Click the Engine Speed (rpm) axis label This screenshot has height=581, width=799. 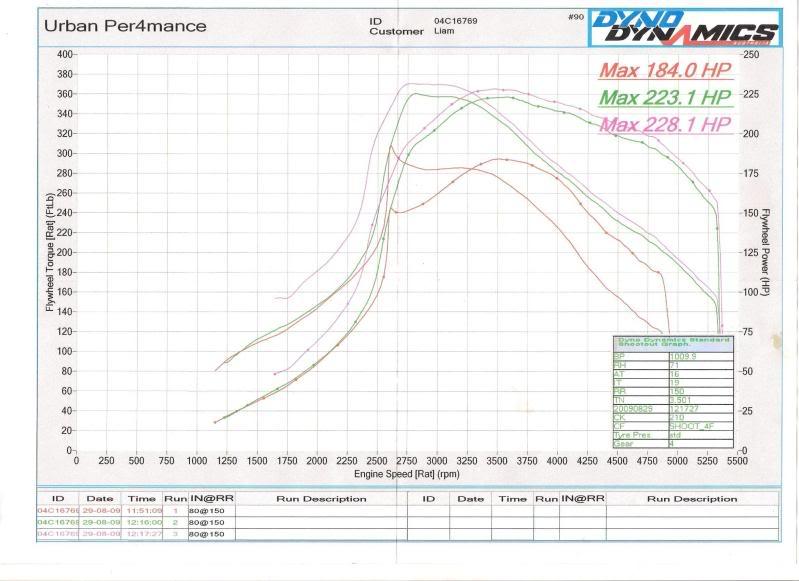click(404, 472)
